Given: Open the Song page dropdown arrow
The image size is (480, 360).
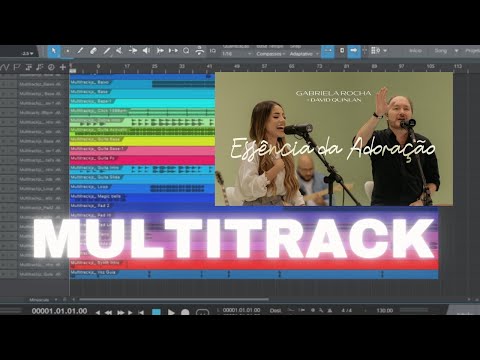Looking at the screenshot, I should click(456, 51).
